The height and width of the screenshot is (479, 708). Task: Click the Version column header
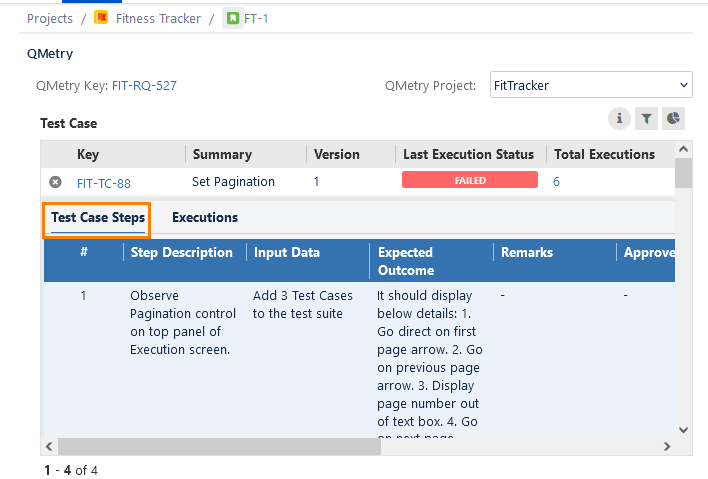pos(337,154)
